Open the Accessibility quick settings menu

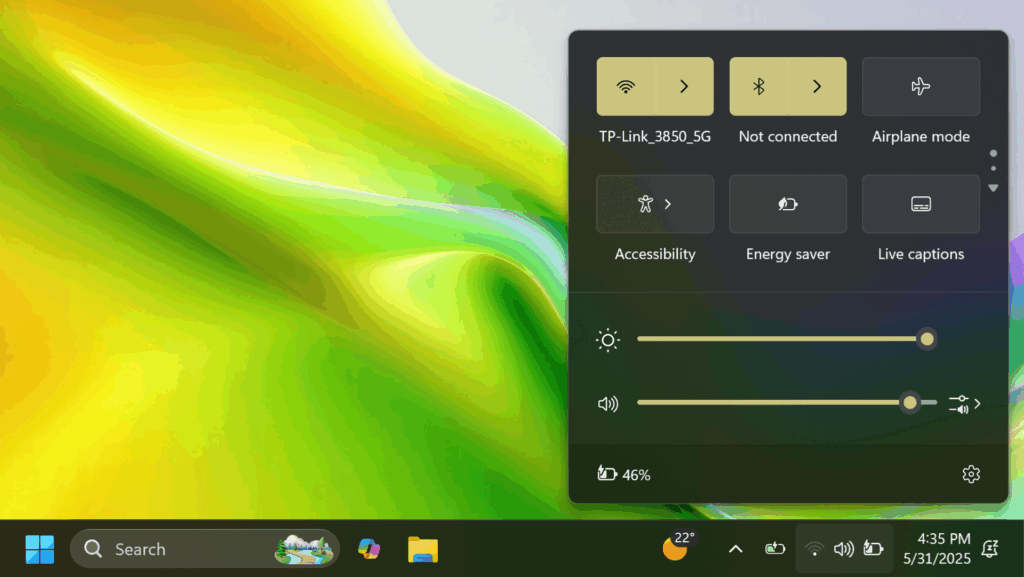point(655,204)
